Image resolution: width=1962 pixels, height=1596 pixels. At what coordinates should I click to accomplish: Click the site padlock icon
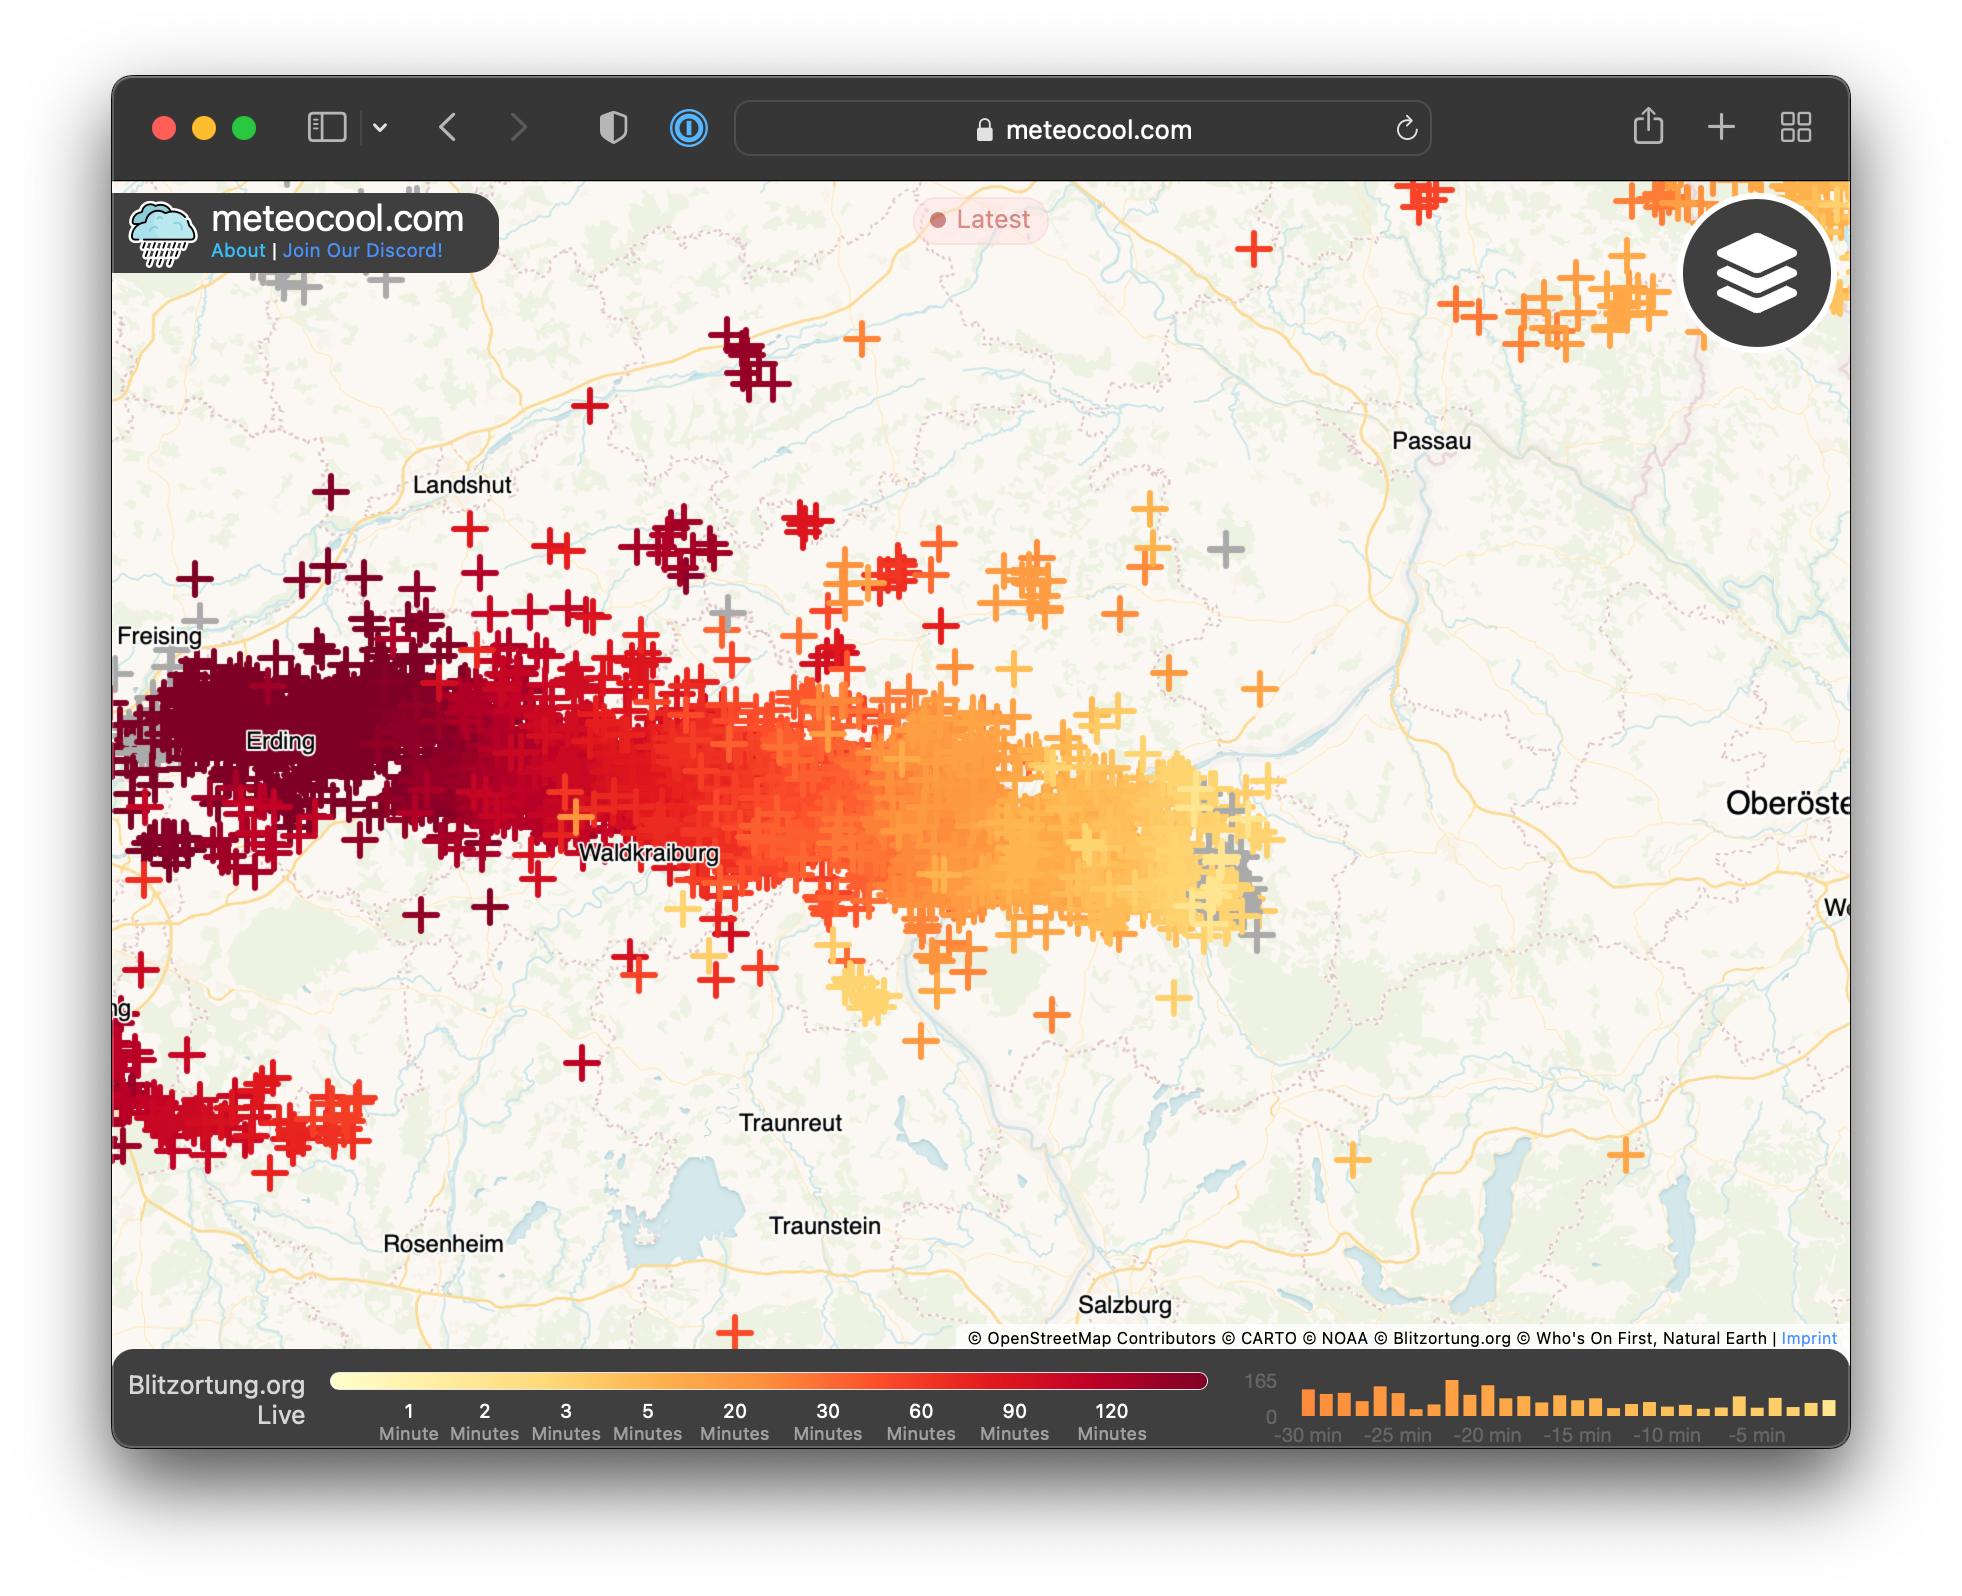point(985,129)
